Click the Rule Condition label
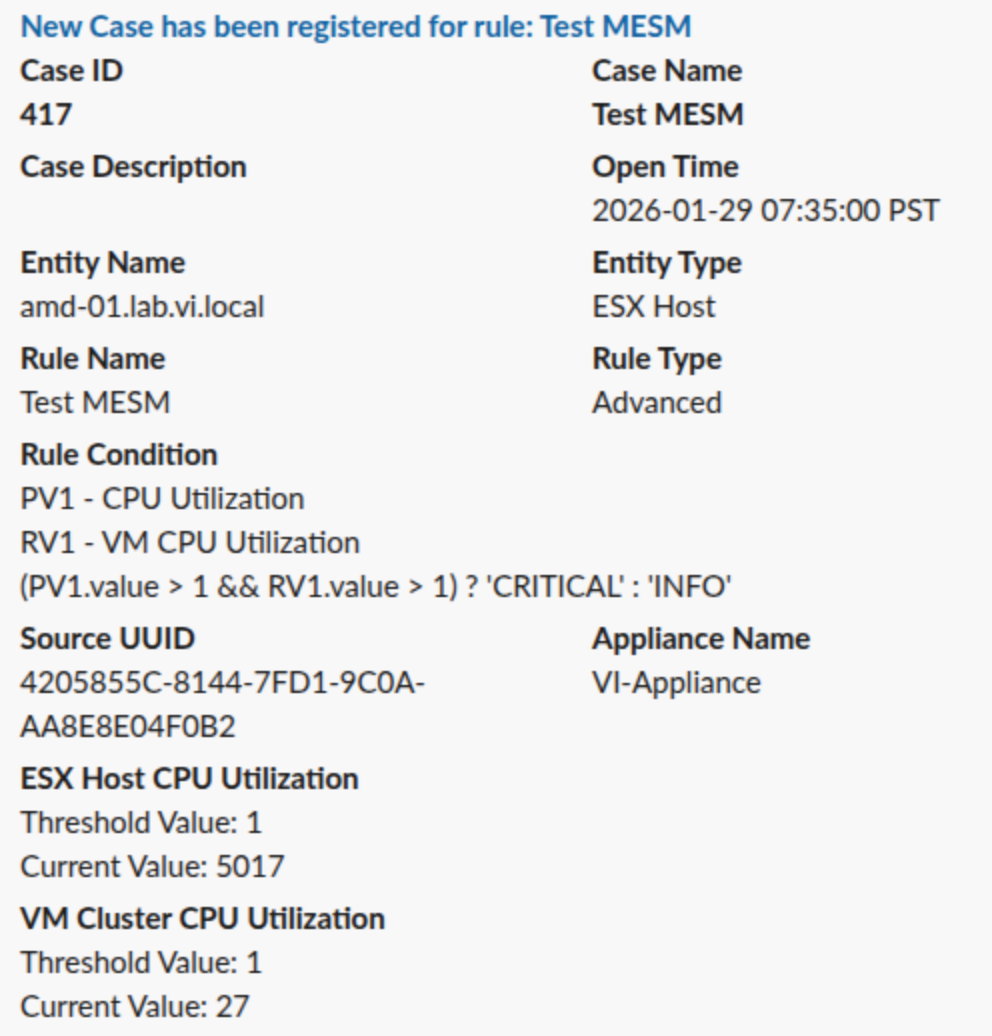This screenshot has height=1036, width=992. click(119, 455)
